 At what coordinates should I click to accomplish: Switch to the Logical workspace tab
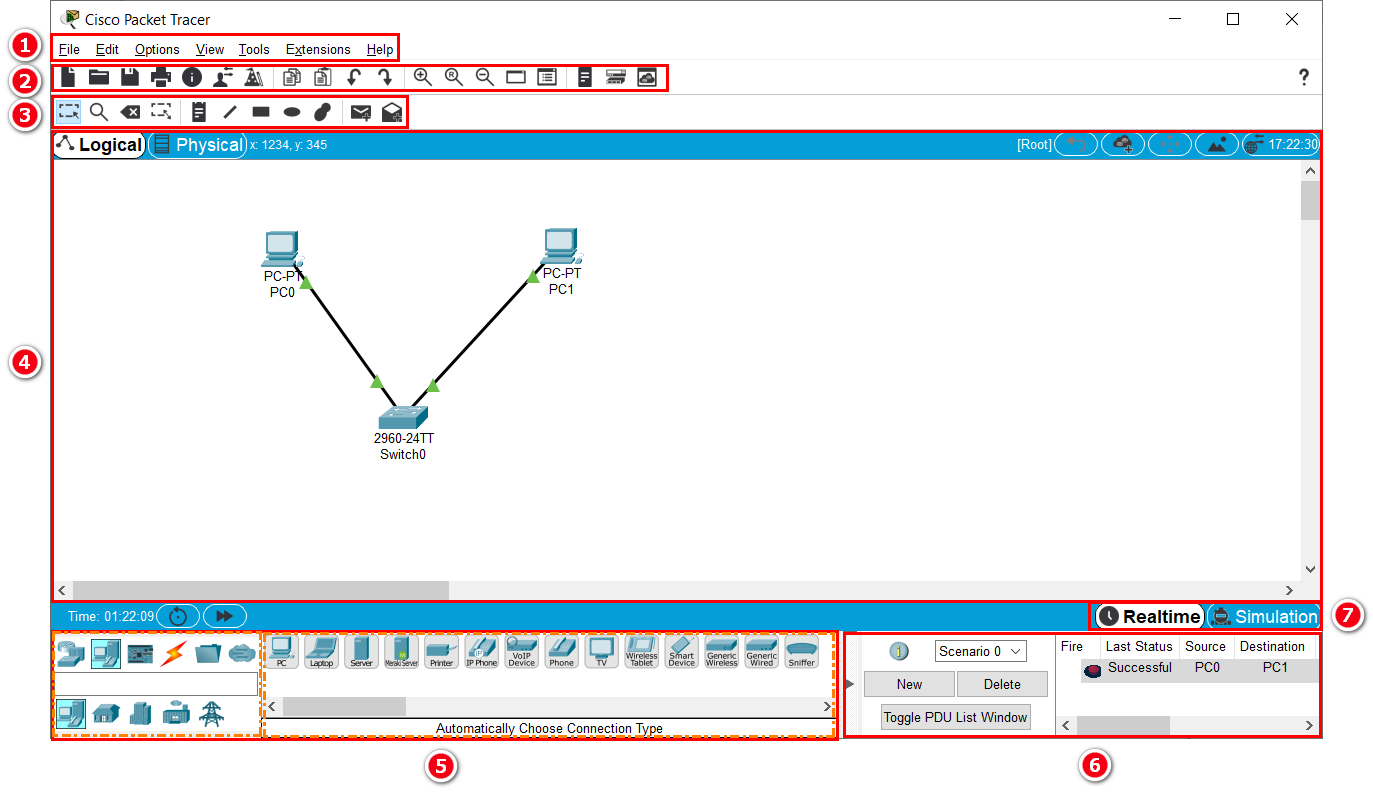(x=99, y=145)
